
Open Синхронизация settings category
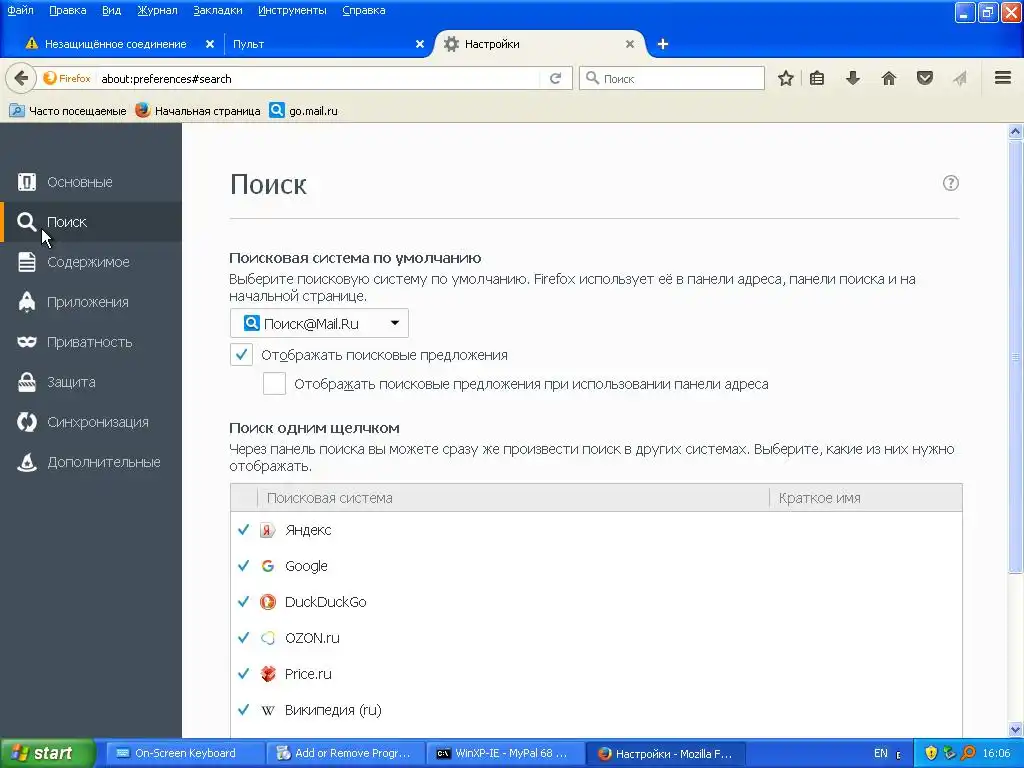(91, 422)
